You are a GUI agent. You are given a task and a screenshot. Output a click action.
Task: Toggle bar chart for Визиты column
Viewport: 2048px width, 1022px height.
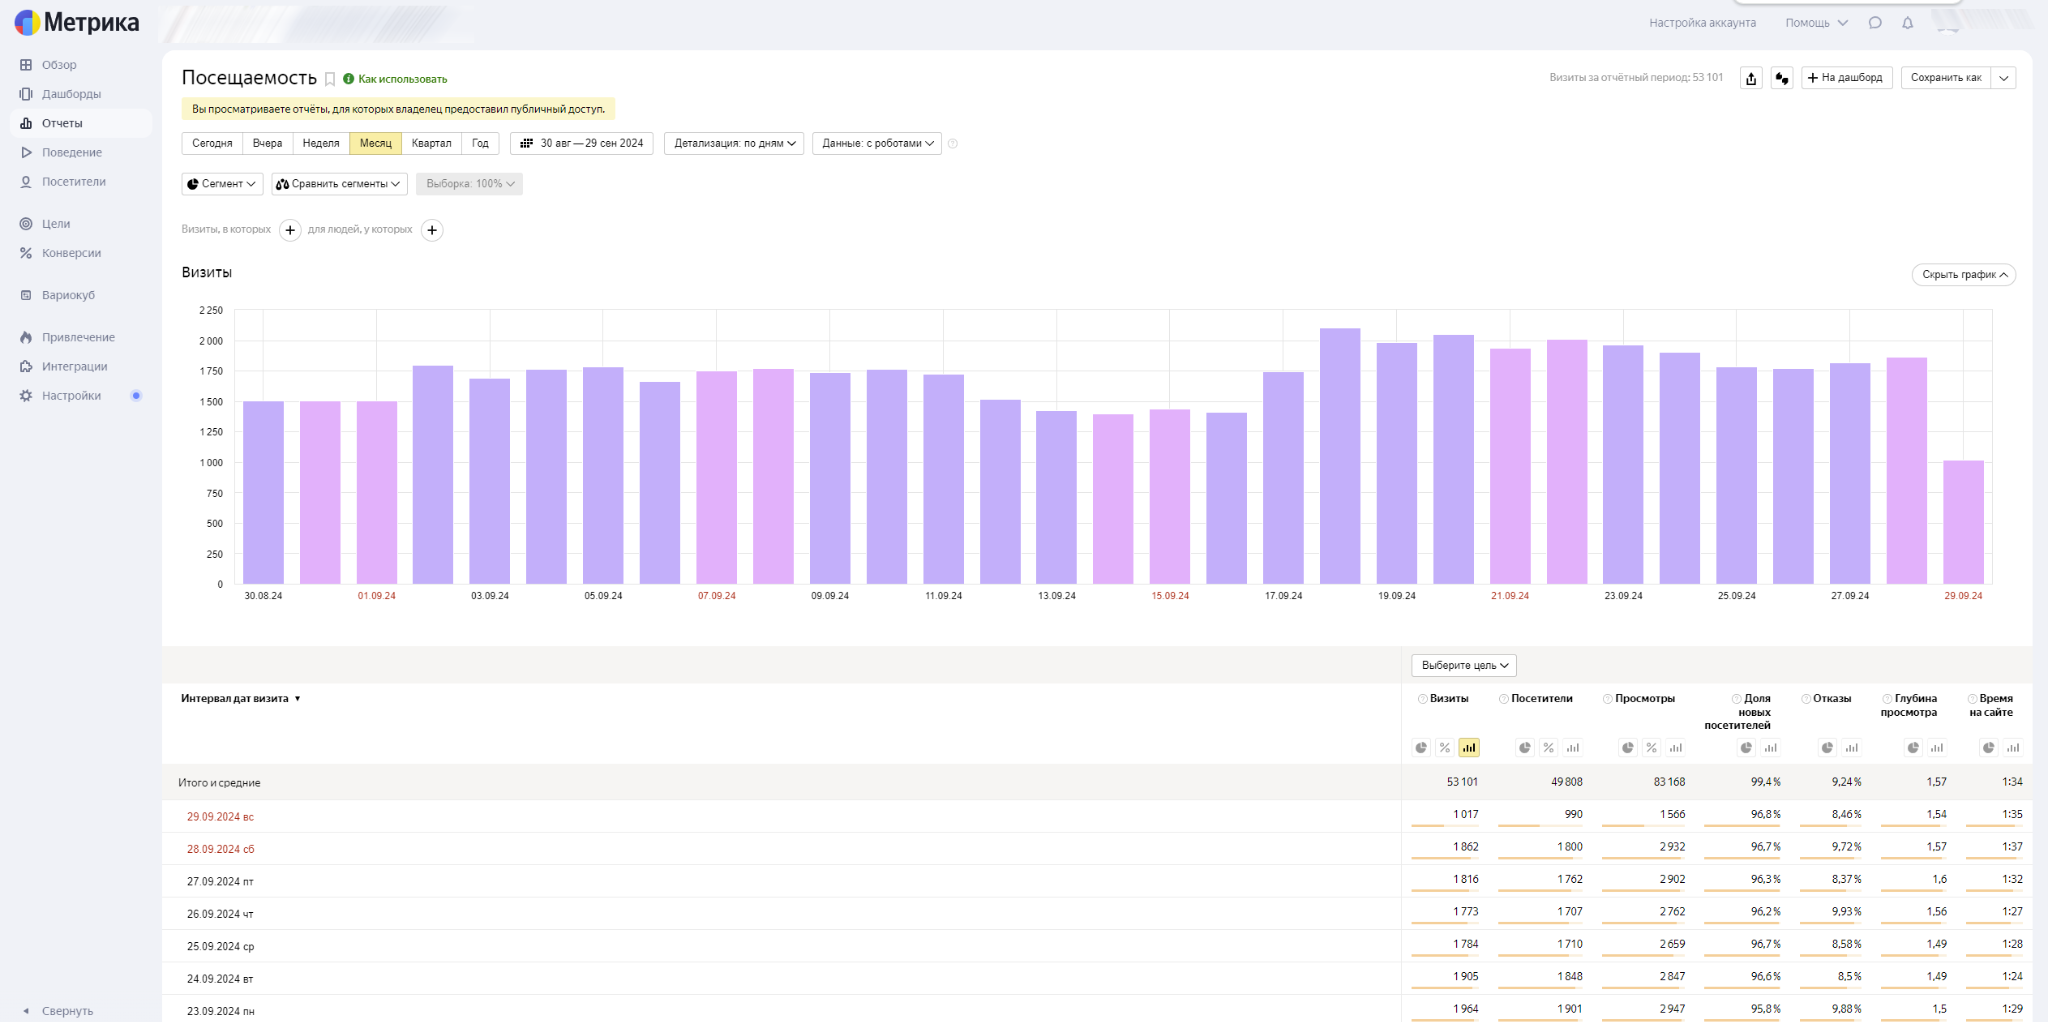1469,748
